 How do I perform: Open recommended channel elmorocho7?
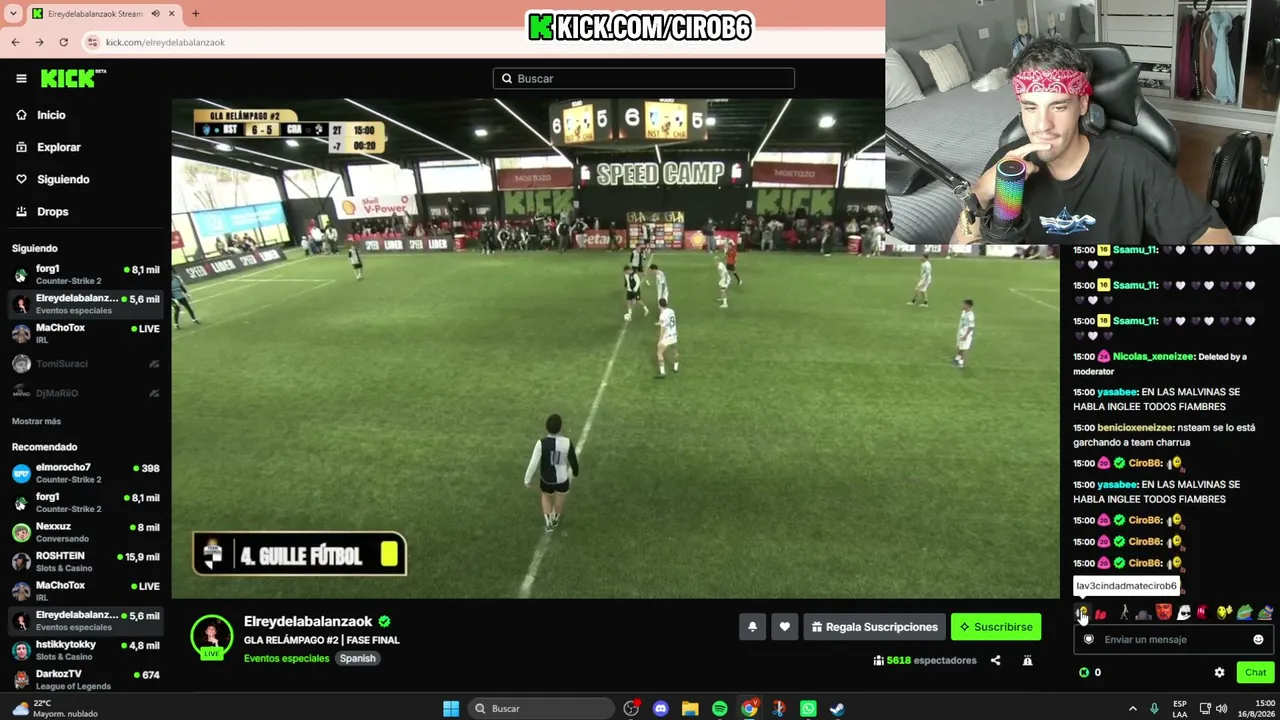(x=86, y=473)
